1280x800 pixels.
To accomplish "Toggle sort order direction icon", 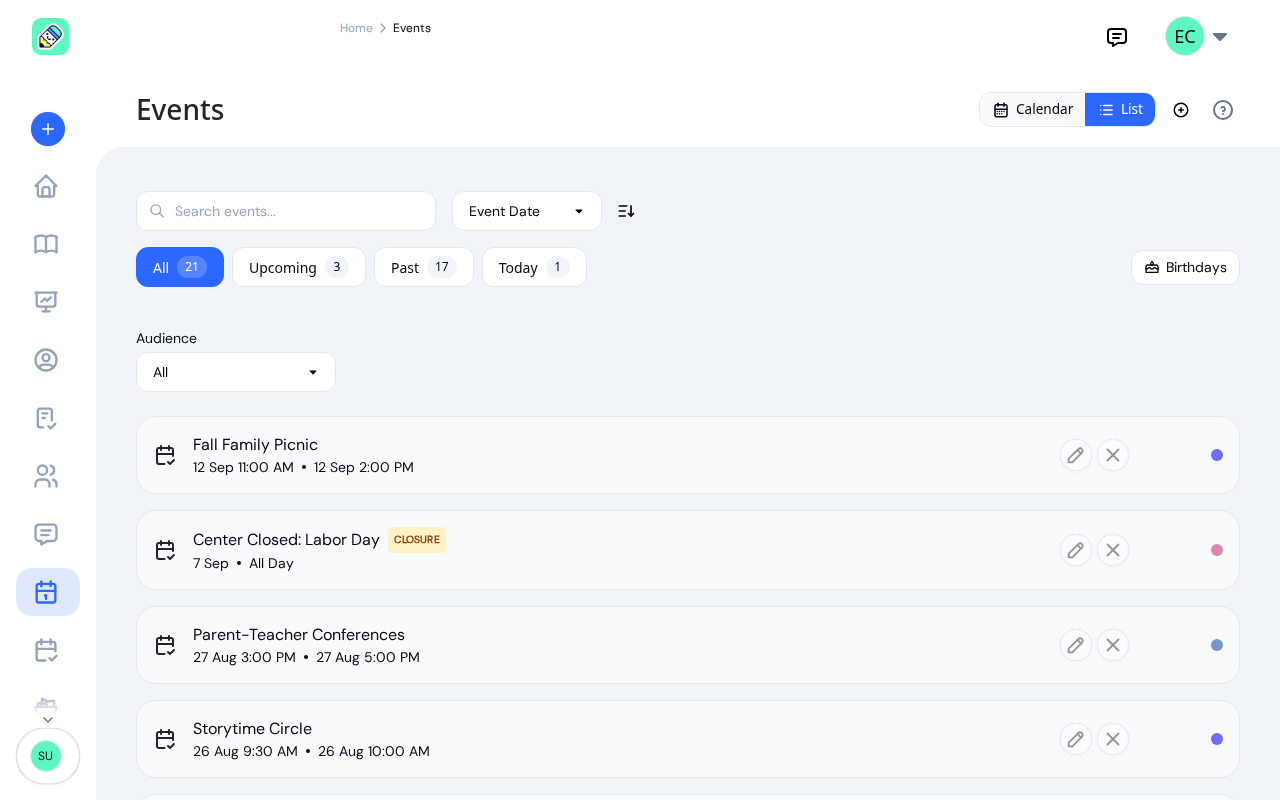I will [626, 211].
